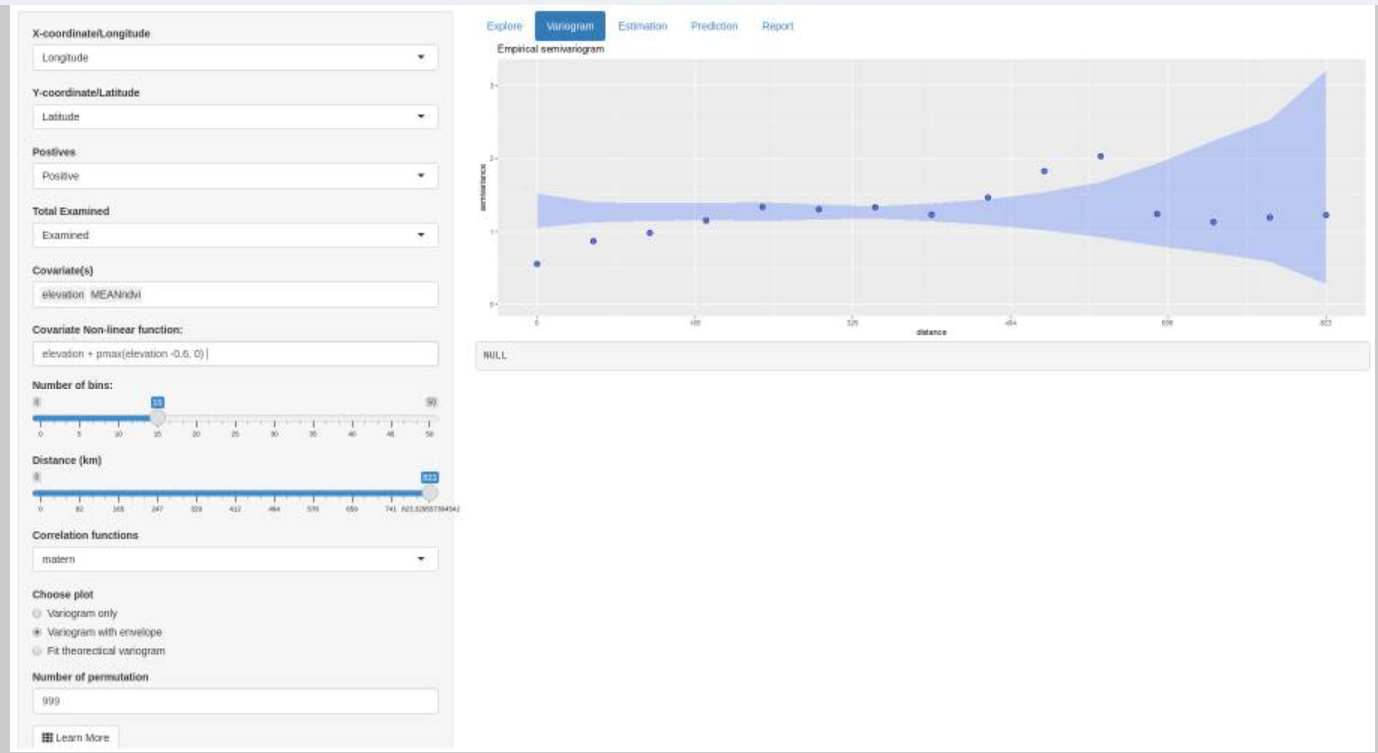This screenshot has height=753, width=1378.
Task: Expand the Correlation functions dropdown
Action: 235,559
